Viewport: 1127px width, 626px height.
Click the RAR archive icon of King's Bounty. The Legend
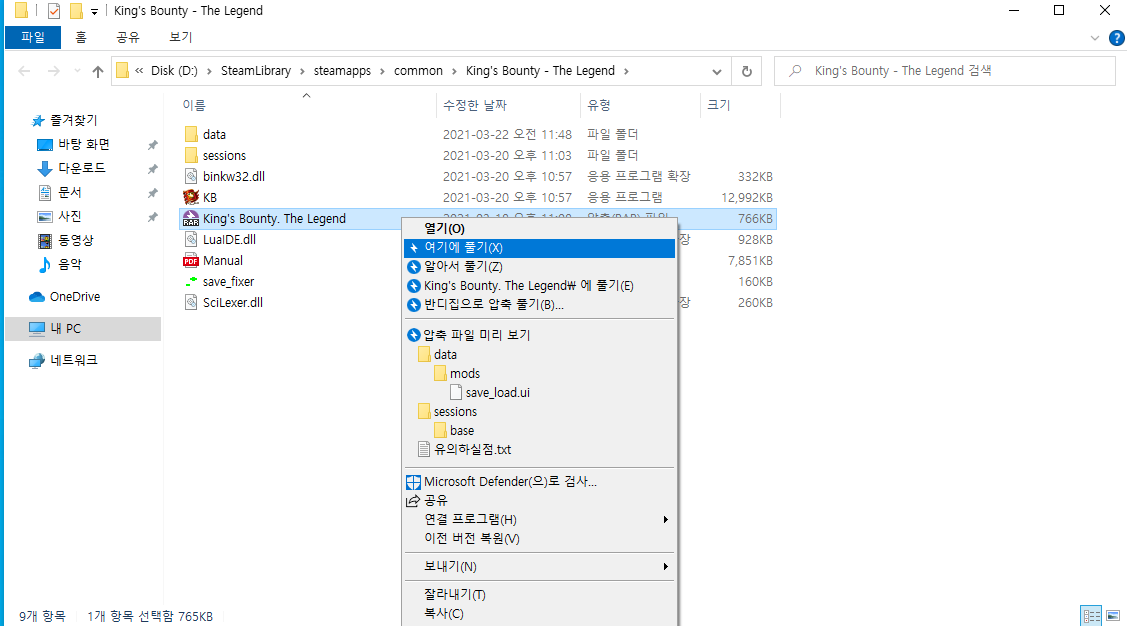click(190, 218)
